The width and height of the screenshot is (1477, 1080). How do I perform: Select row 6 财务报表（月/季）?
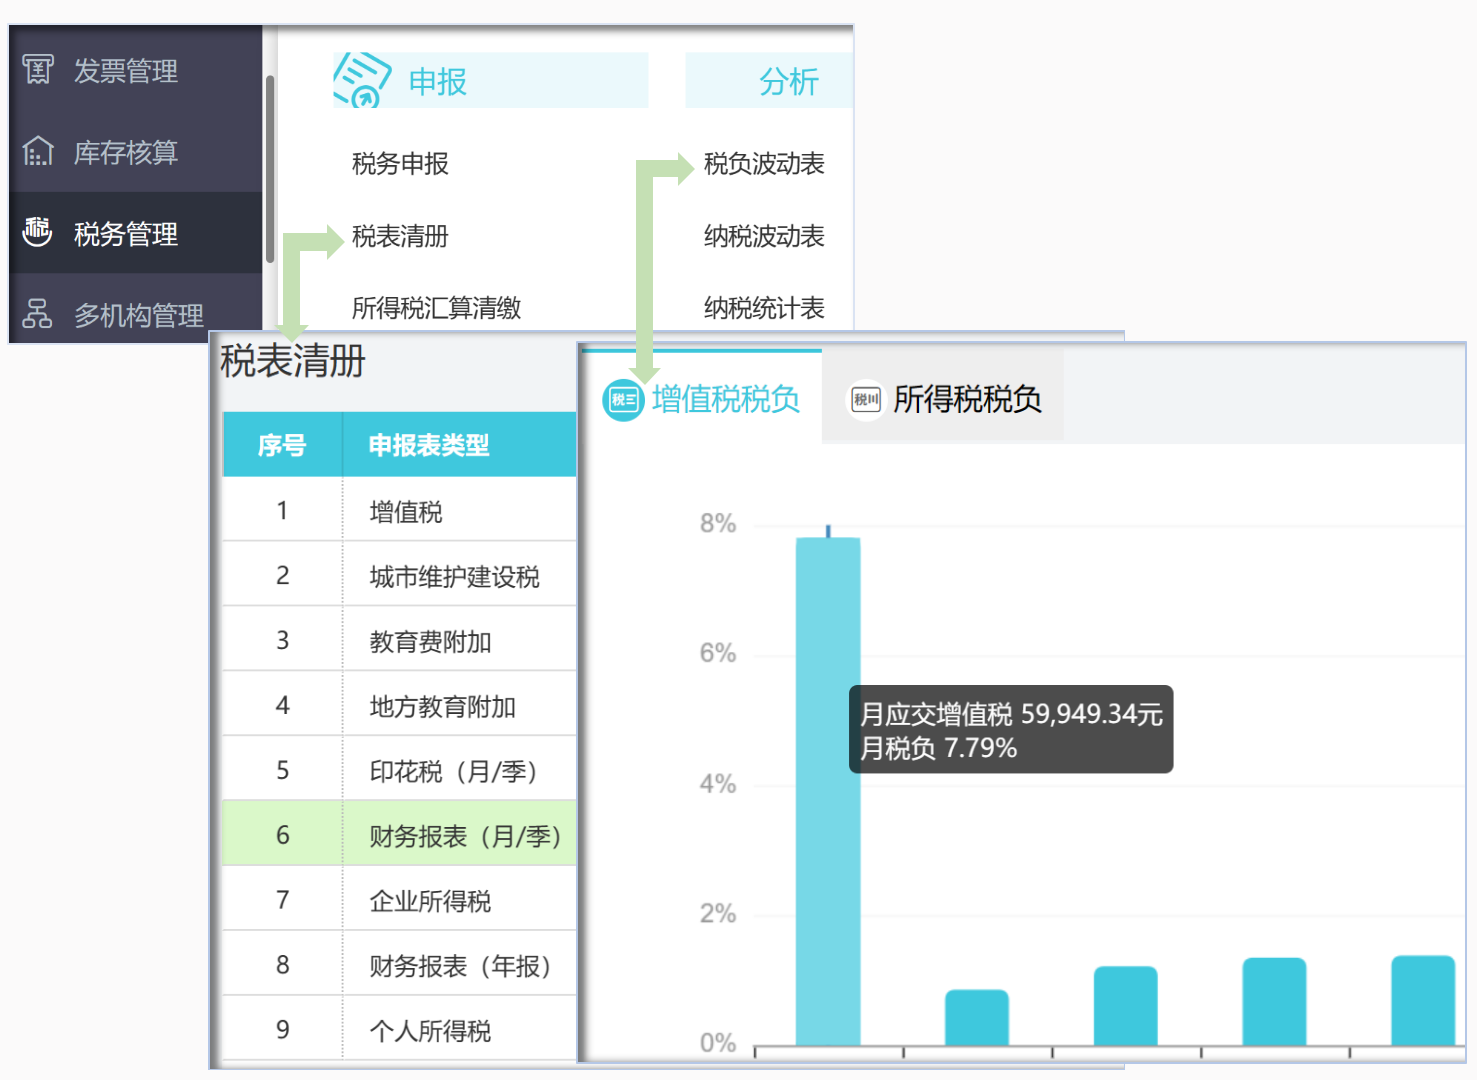pyautogui.click(x=461, y=833)
